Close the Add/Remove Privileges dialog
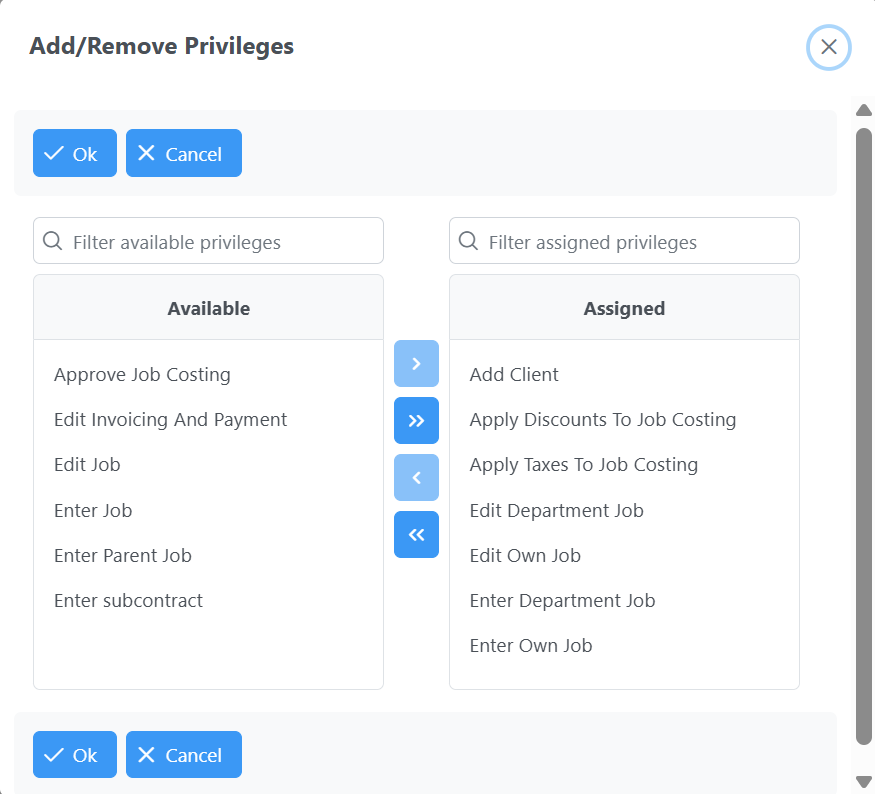875x794 pixels. coord(828,47)
